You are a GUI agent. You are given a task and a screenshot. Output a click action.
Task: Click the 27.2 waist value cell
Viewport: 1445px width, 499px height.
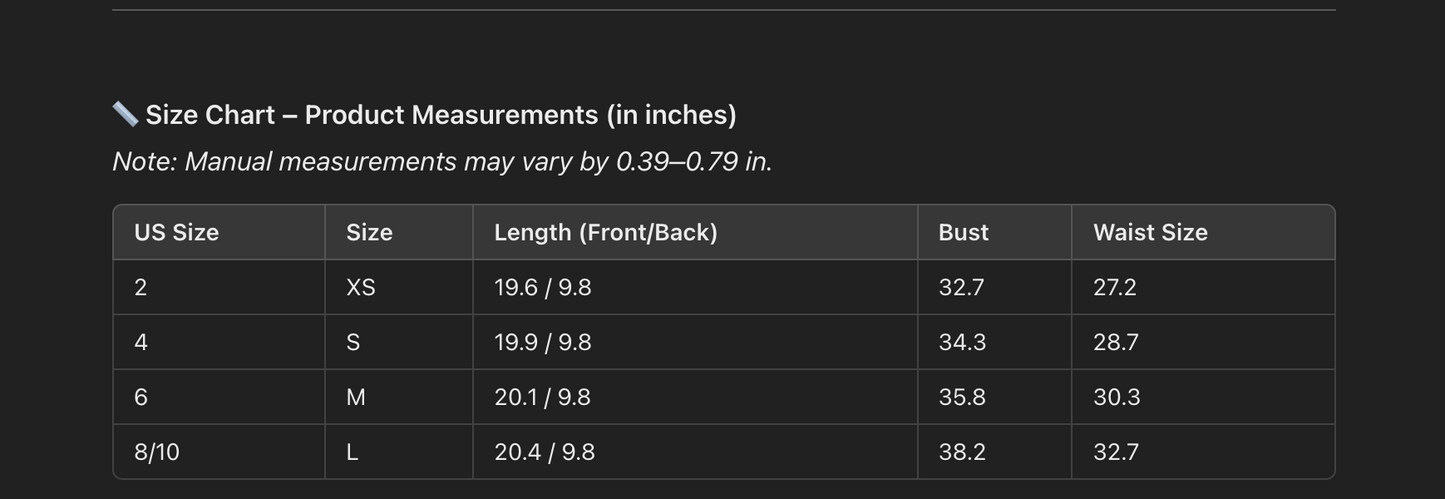(1203, 287)
